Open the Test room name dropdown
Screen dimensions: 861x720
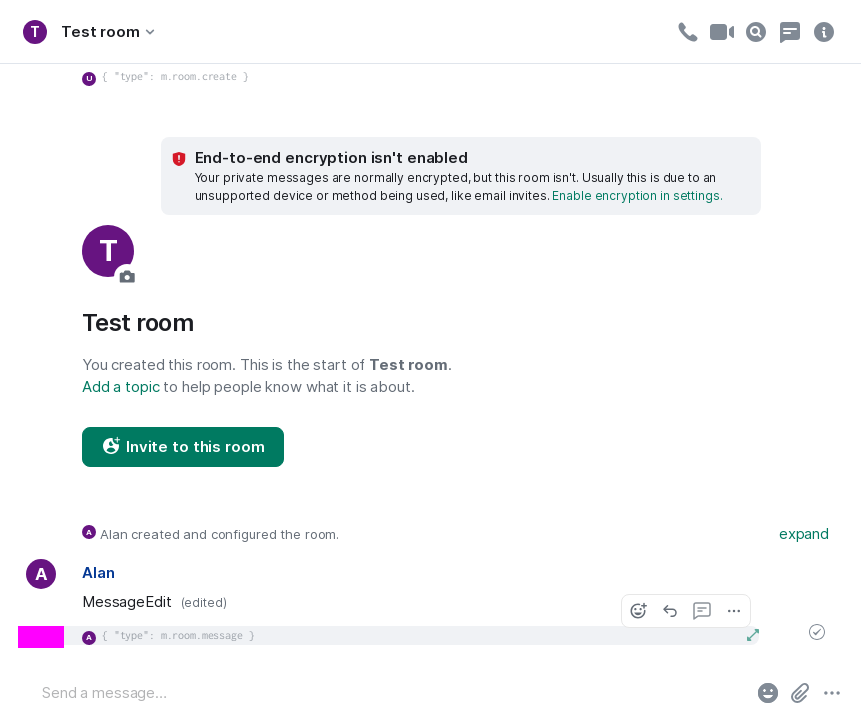pyautogui.click(x=109, y=32)
